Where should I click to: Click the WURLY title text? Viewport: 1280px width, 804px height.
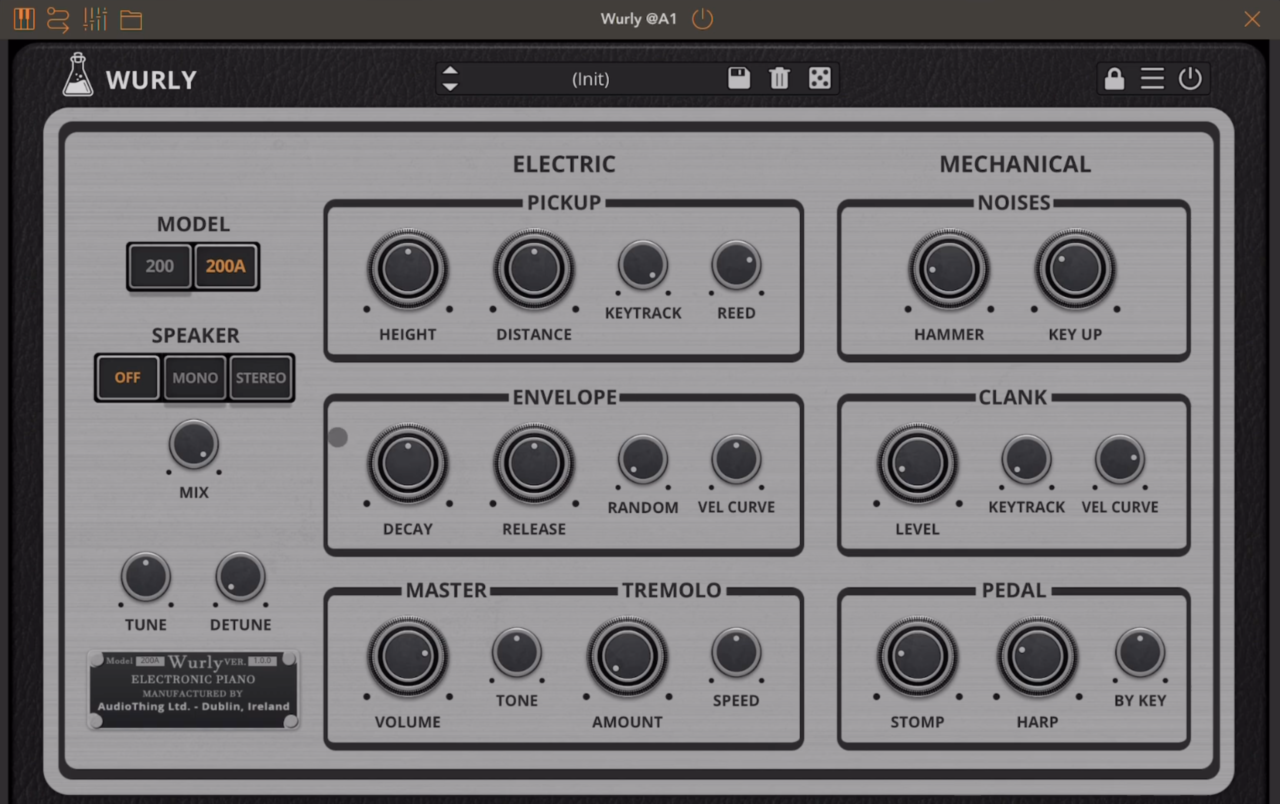point(151,80)
